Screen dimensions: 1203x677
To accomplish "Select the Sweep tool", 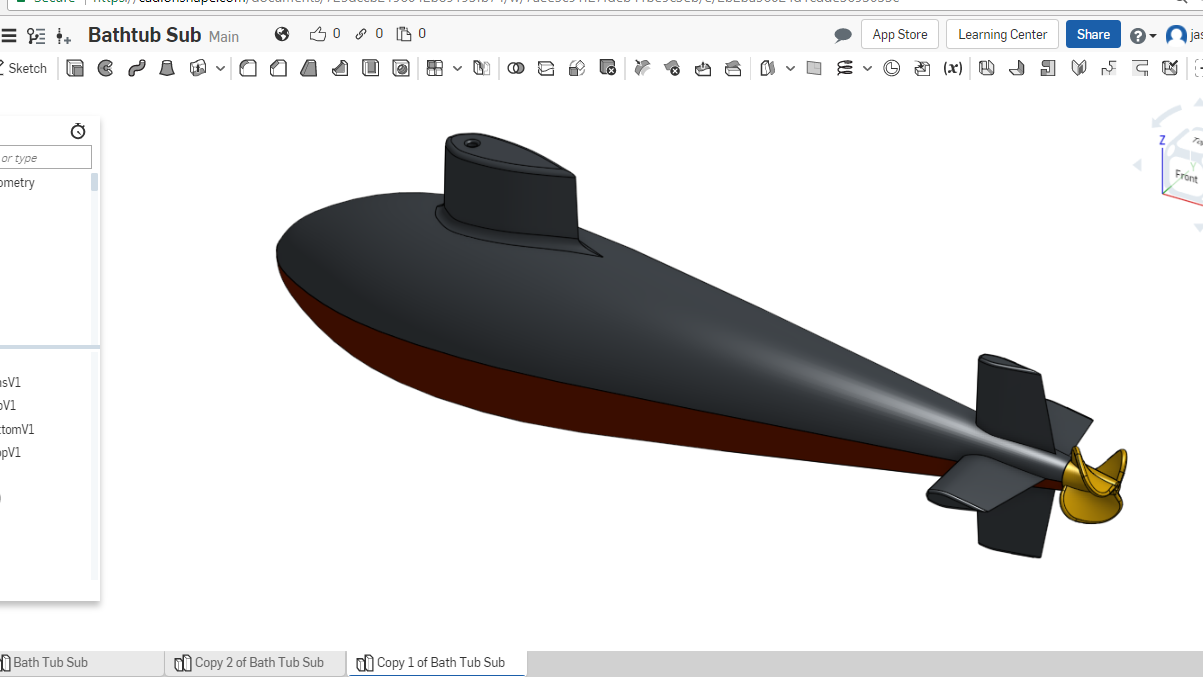I will (136, 69).
